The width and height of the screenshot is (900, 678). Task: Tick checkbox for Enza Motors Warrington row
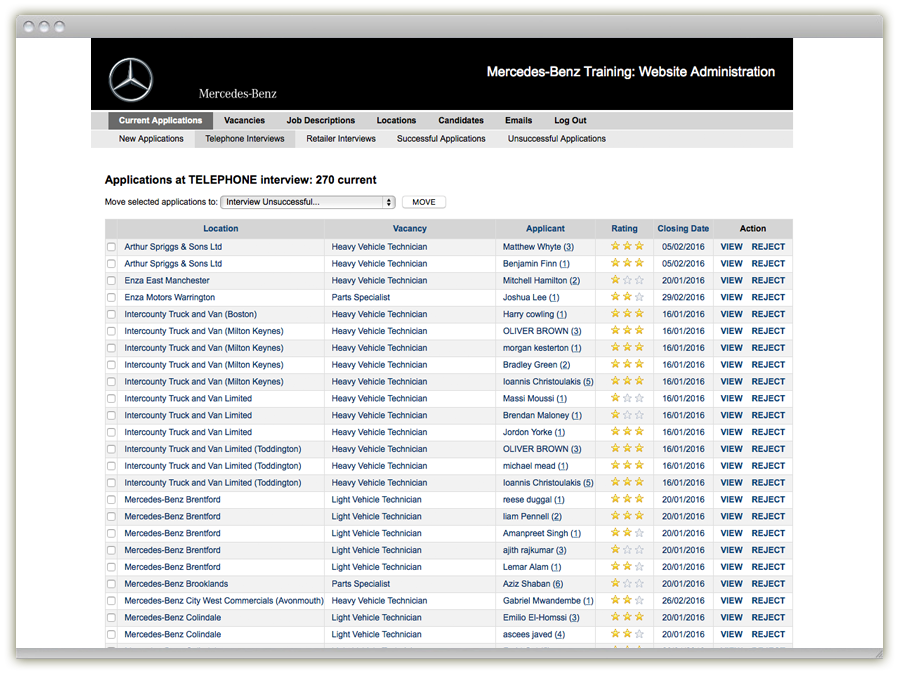(x=112, y=298)
